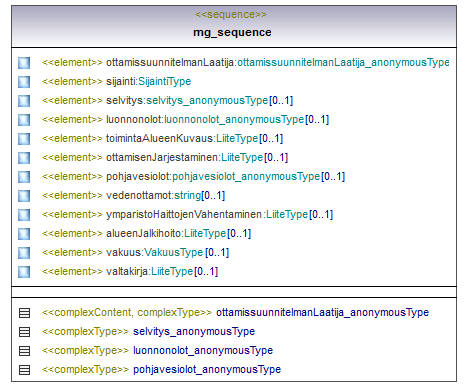
Task: Select the luonnonolot element entry
Action: tap(173, 119)
